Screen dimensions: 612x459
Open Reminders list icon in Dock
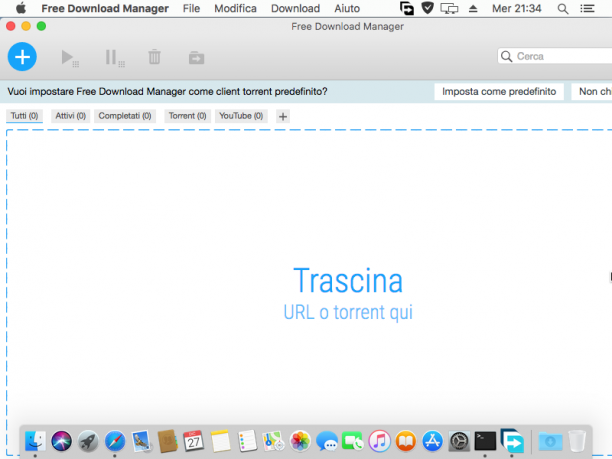pyautogui.click(x=247, y=441)
